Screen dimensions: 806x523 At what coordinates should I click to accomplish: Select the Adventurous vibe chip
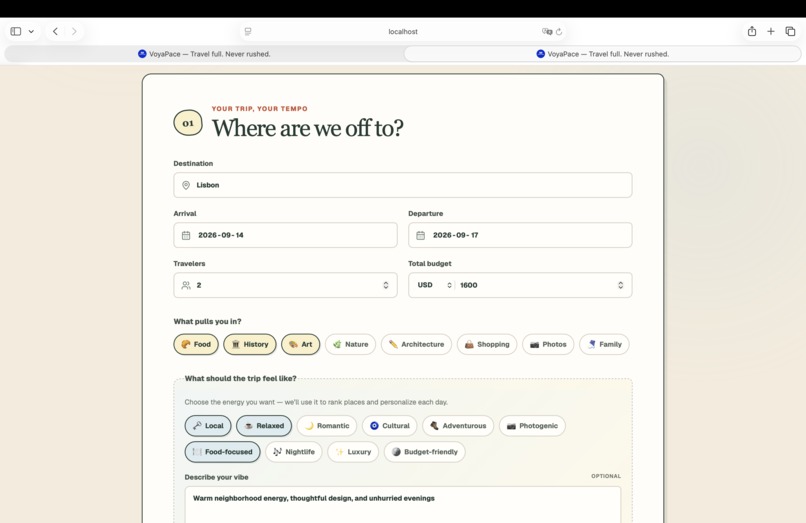click(458, 426)
